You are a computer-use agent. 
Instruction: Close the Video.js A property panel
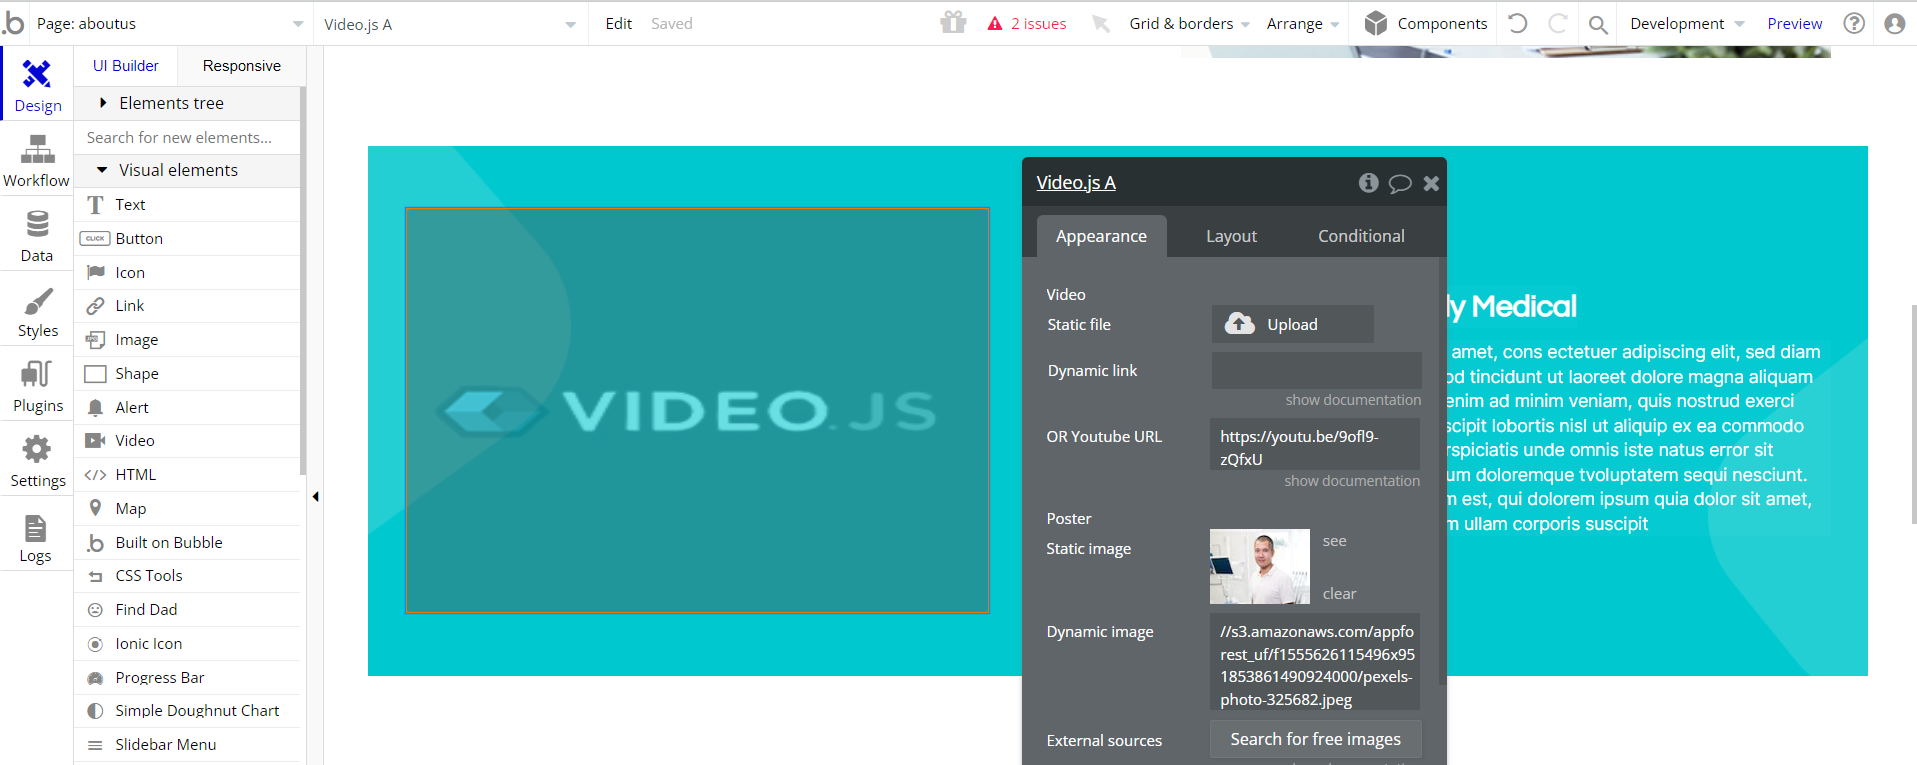click(1431, 183)
